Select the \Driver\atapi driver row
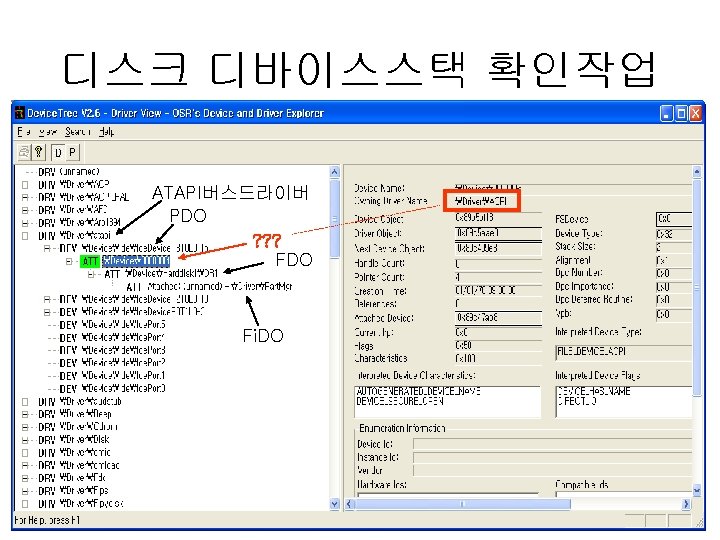 click(74, 236)
